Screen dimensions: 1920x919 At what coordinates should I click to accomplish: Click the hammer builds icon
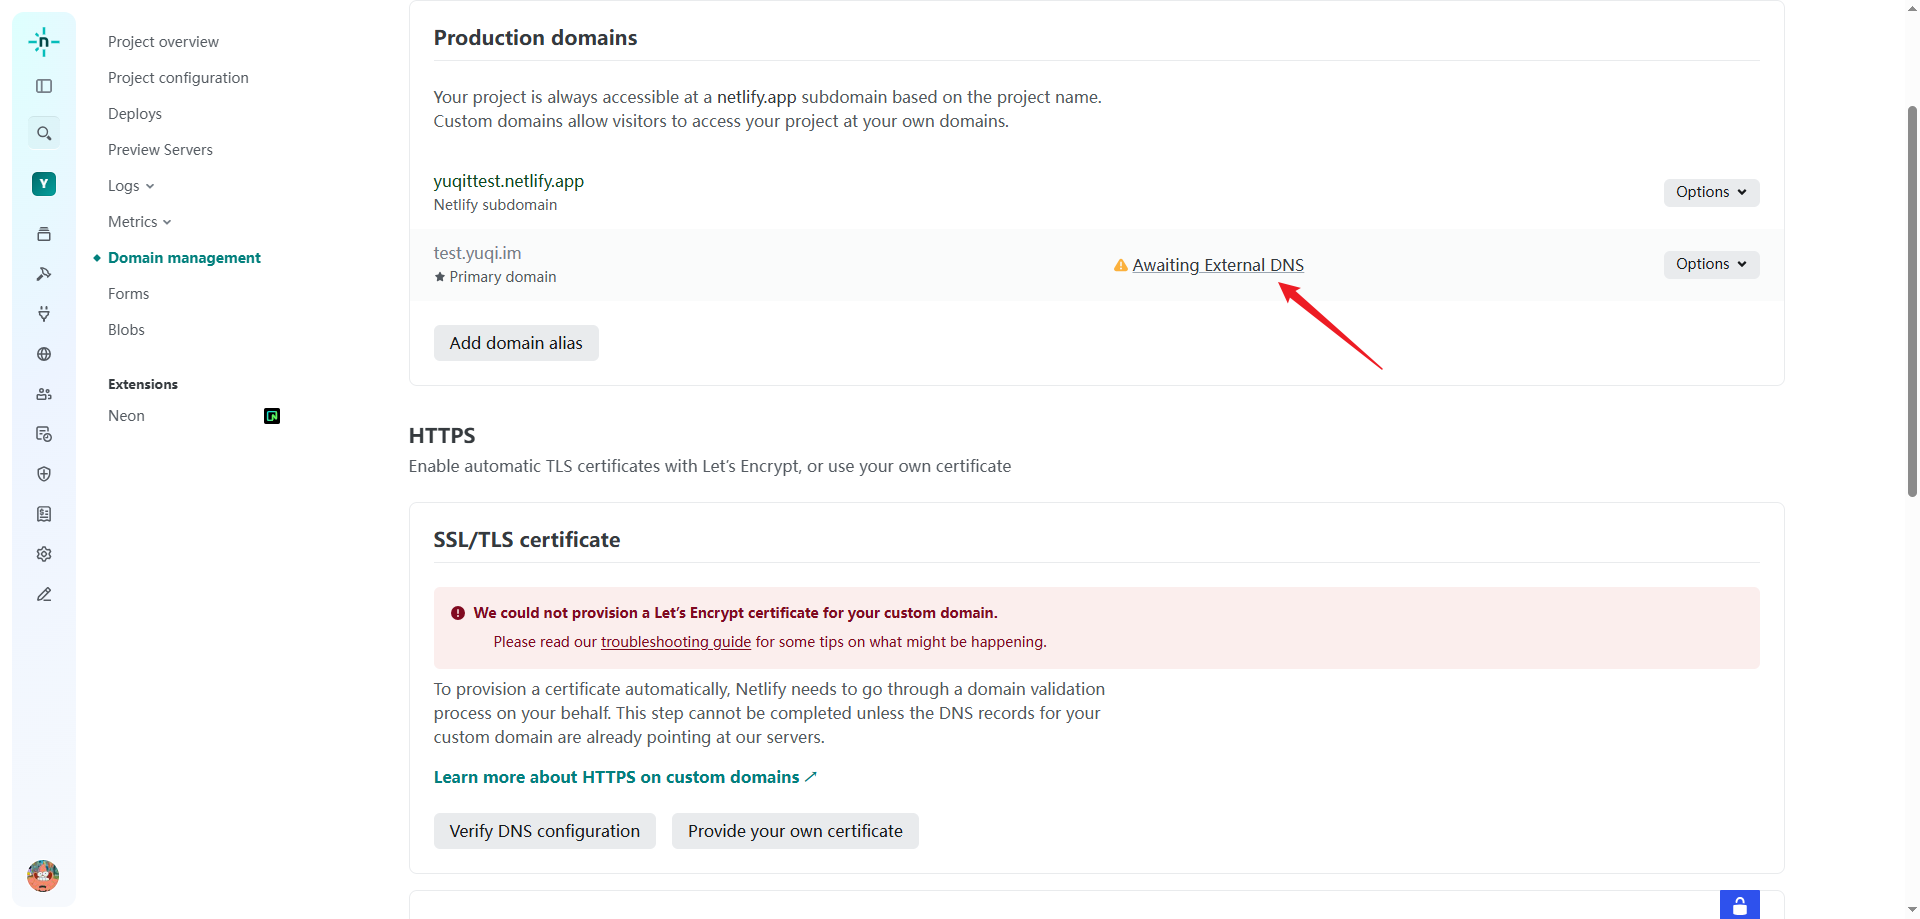pyautogui.click(x=44, y=274)
